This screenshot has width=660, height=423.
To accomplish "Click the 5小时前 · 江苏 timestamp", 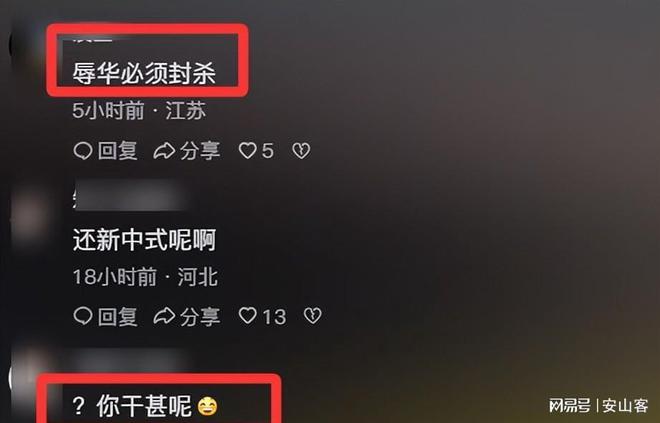I will (x=139, y=111).
